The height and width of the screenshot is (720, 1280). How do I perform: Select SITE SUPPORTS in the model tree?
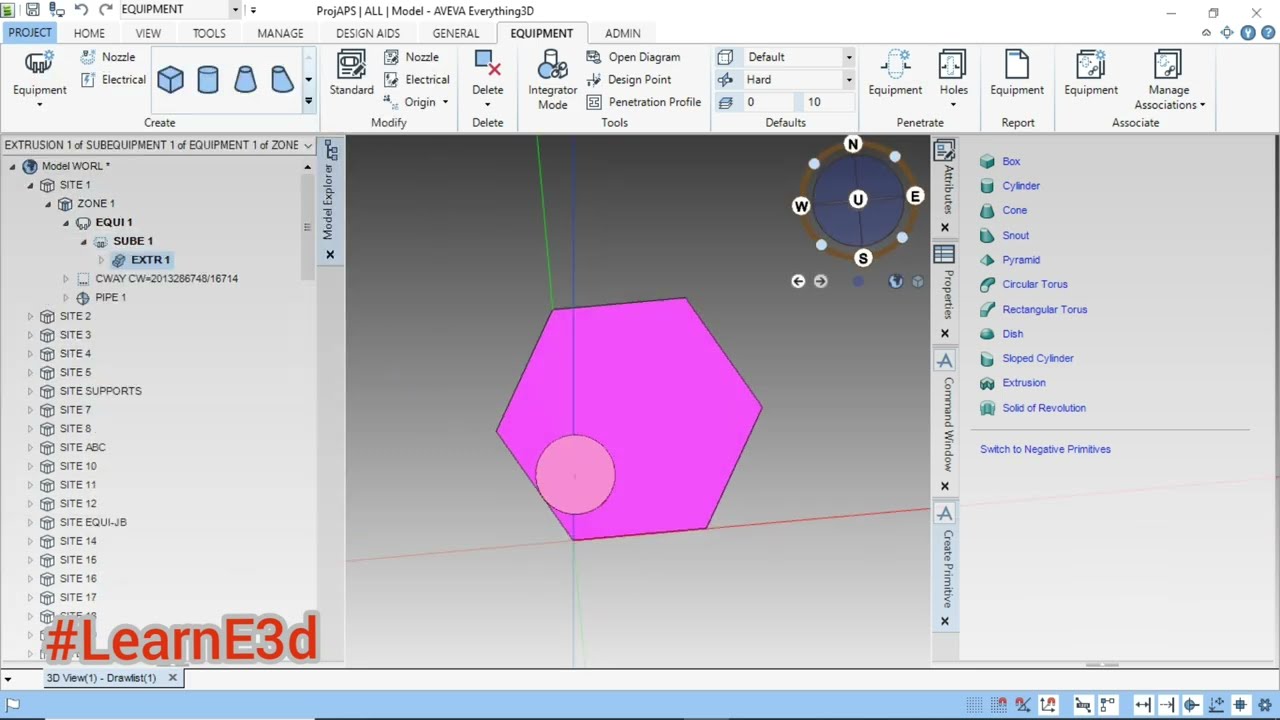100,391
